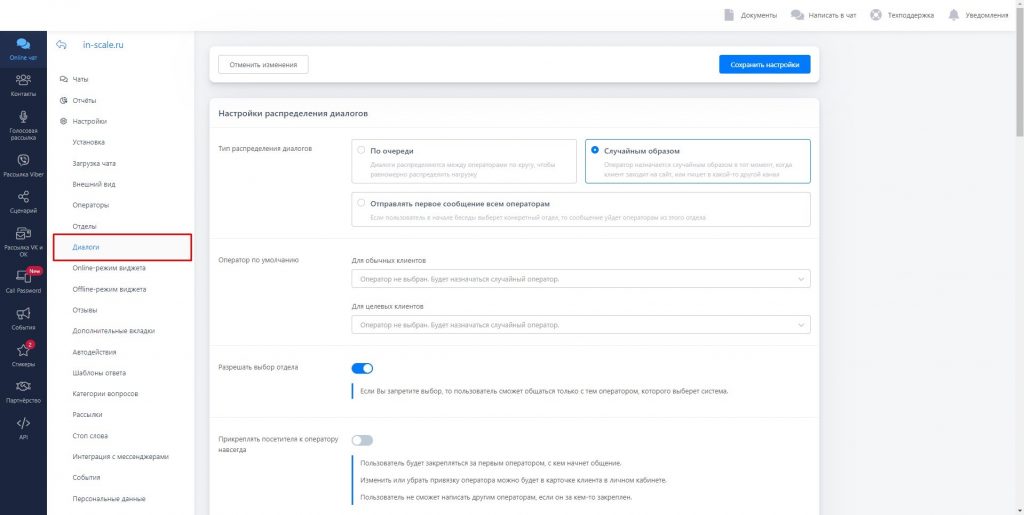
Task: Expand the Для обычных клиентов operator dropdown
Action: click(x=581, y=279)
